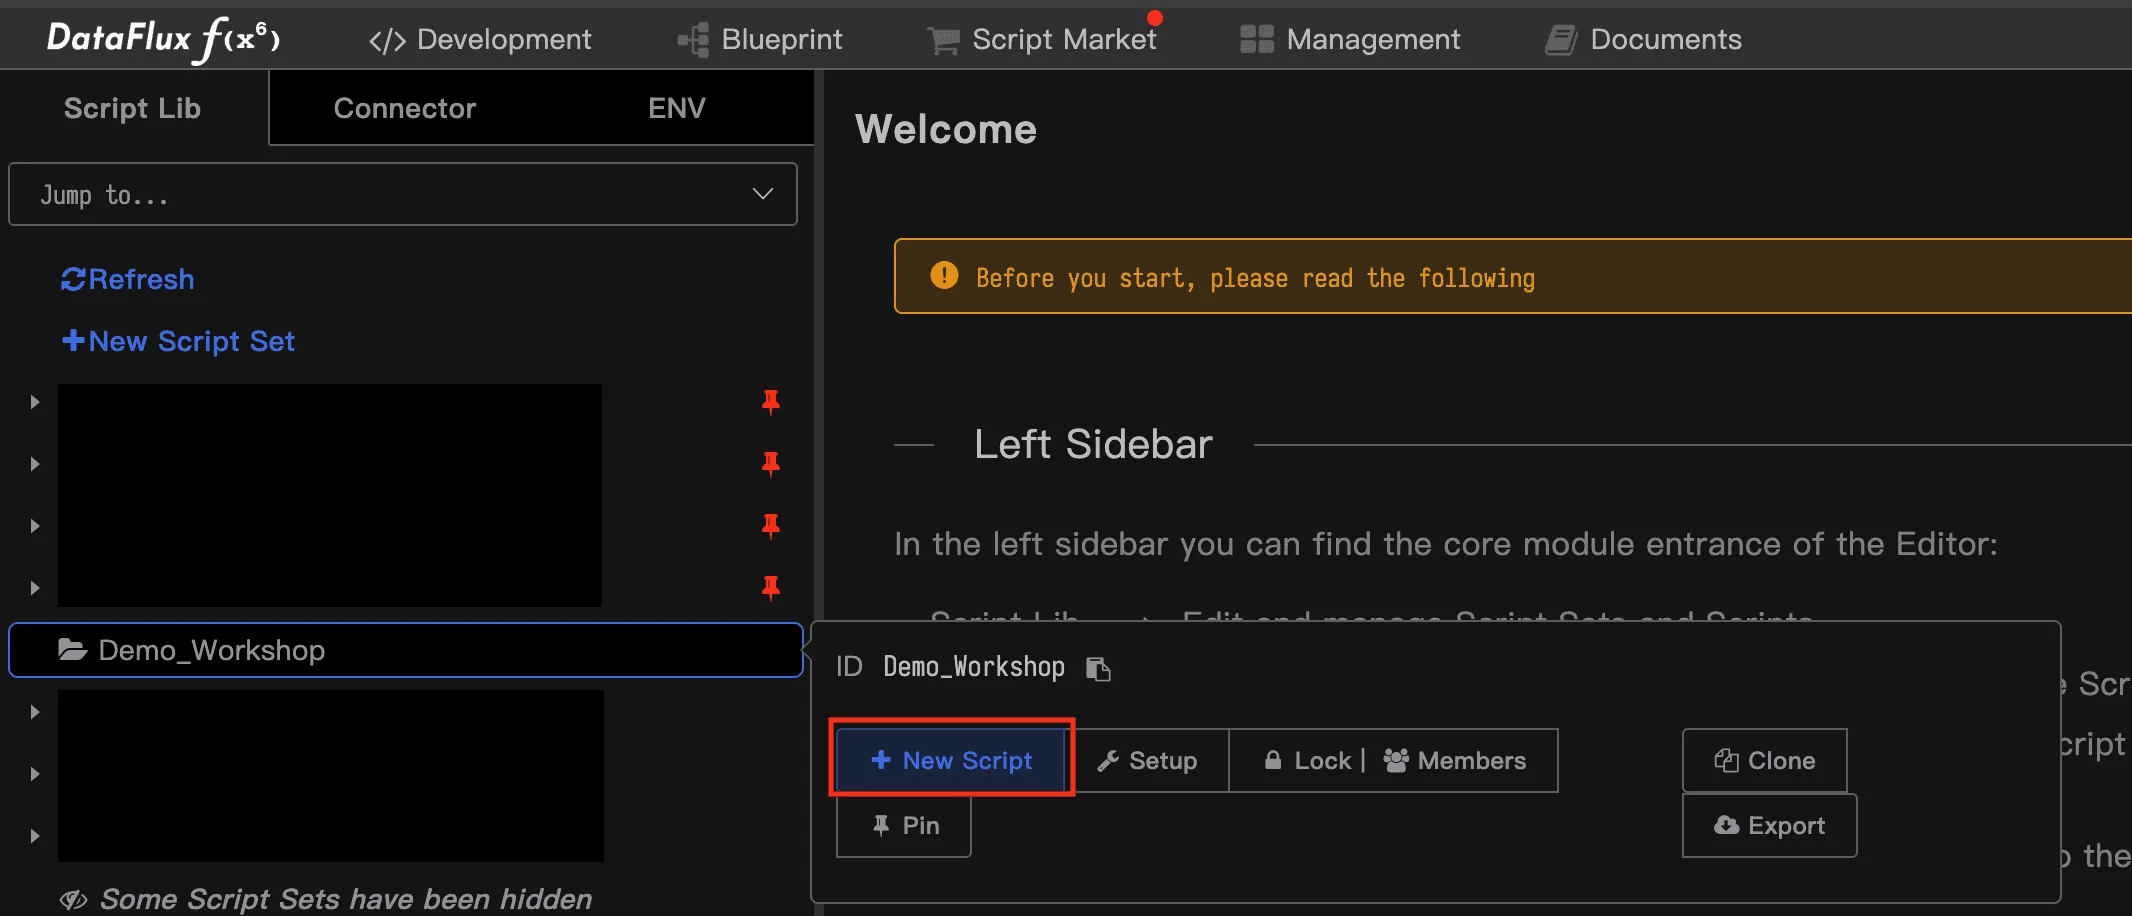Image resolution: width=2132 pixels, height=916 pixels.
Task: Unpin the first script set's red pin
Action: click(770, 402)
